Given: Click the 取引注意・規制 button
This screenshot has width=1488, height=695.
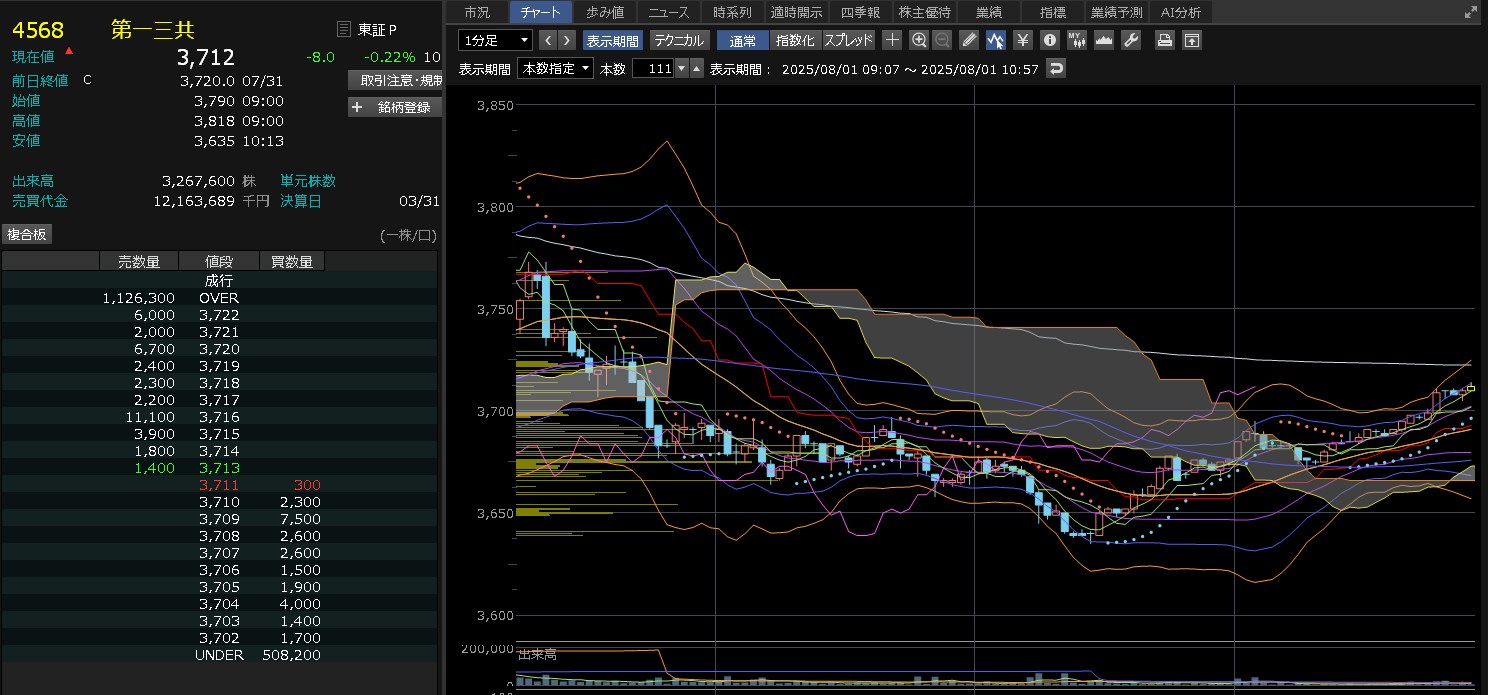Looking at the screenshot, I should click(395, 80).
